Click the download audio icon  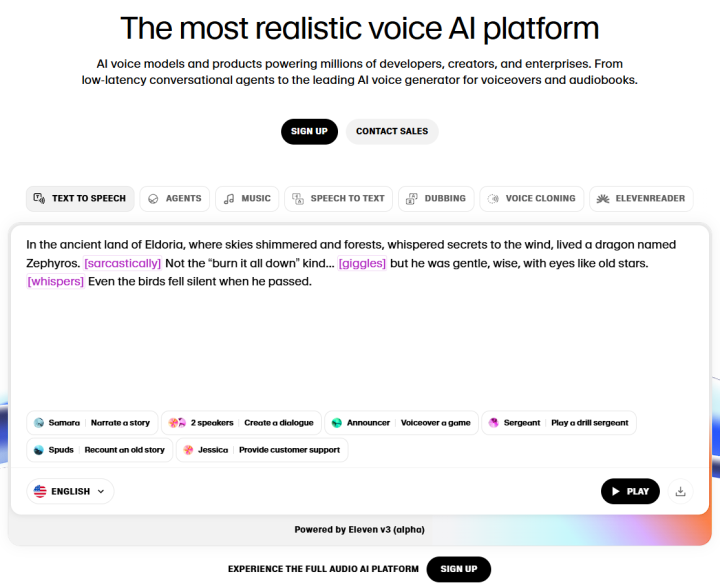coord(681,491)
